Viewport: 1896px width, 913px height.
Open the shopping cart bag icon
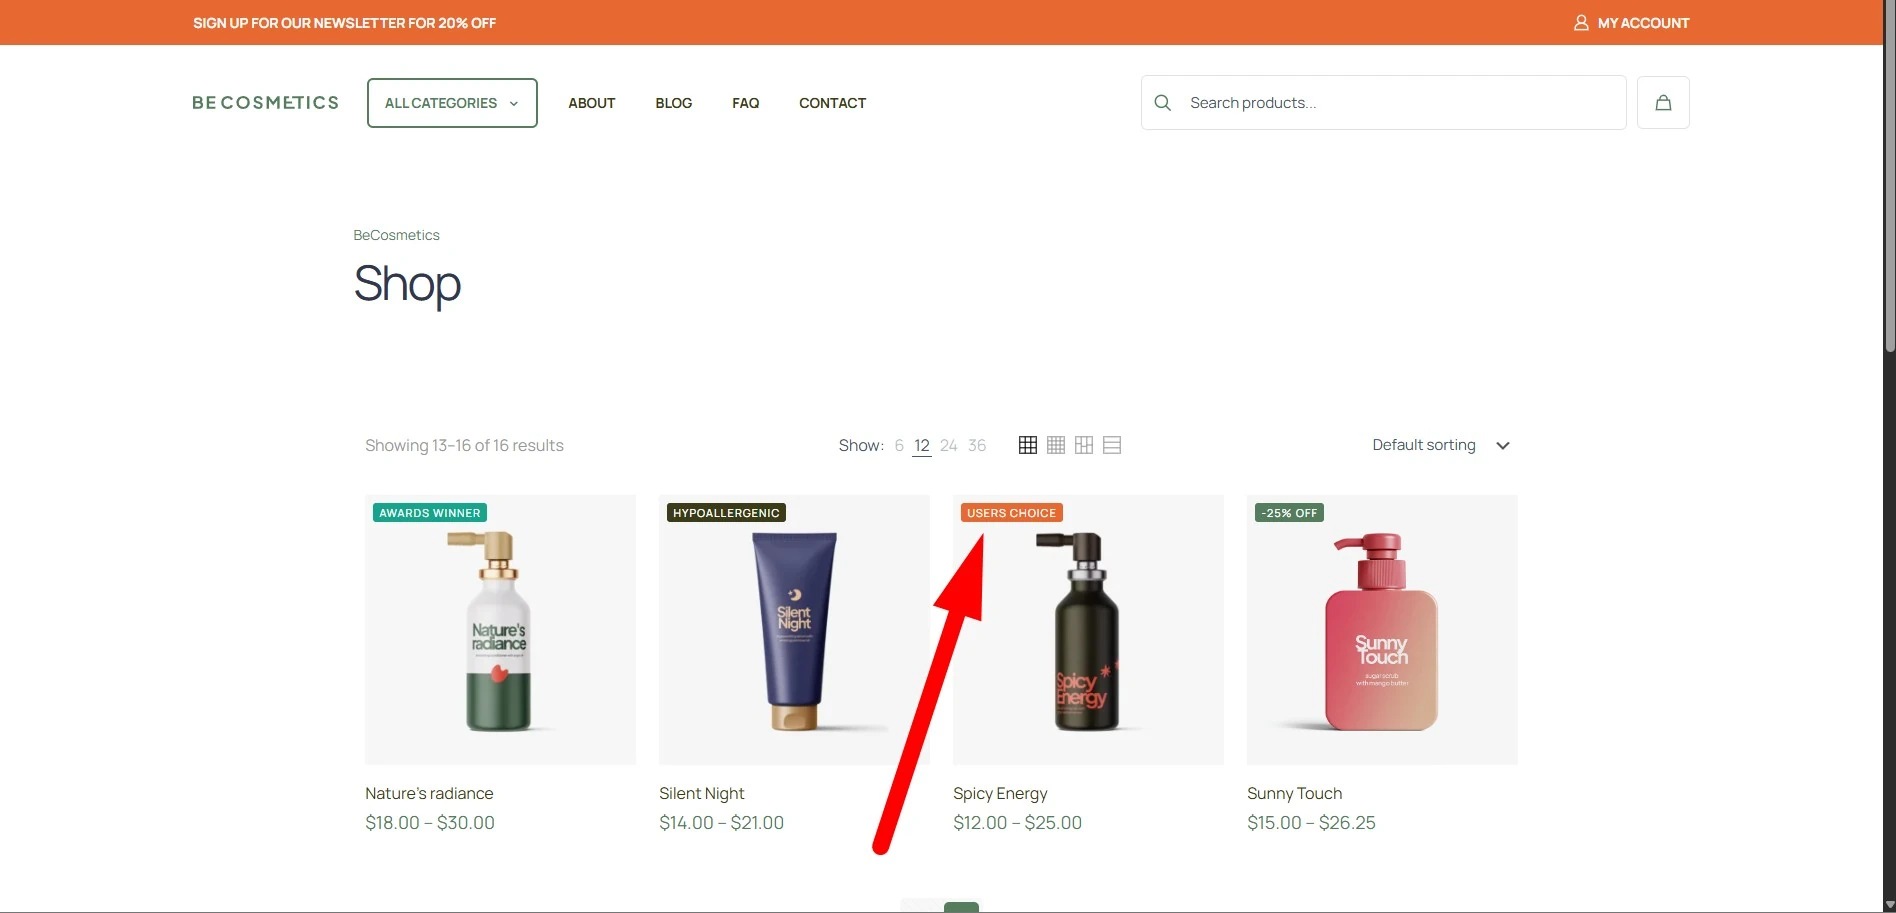tap(1663, 103)
